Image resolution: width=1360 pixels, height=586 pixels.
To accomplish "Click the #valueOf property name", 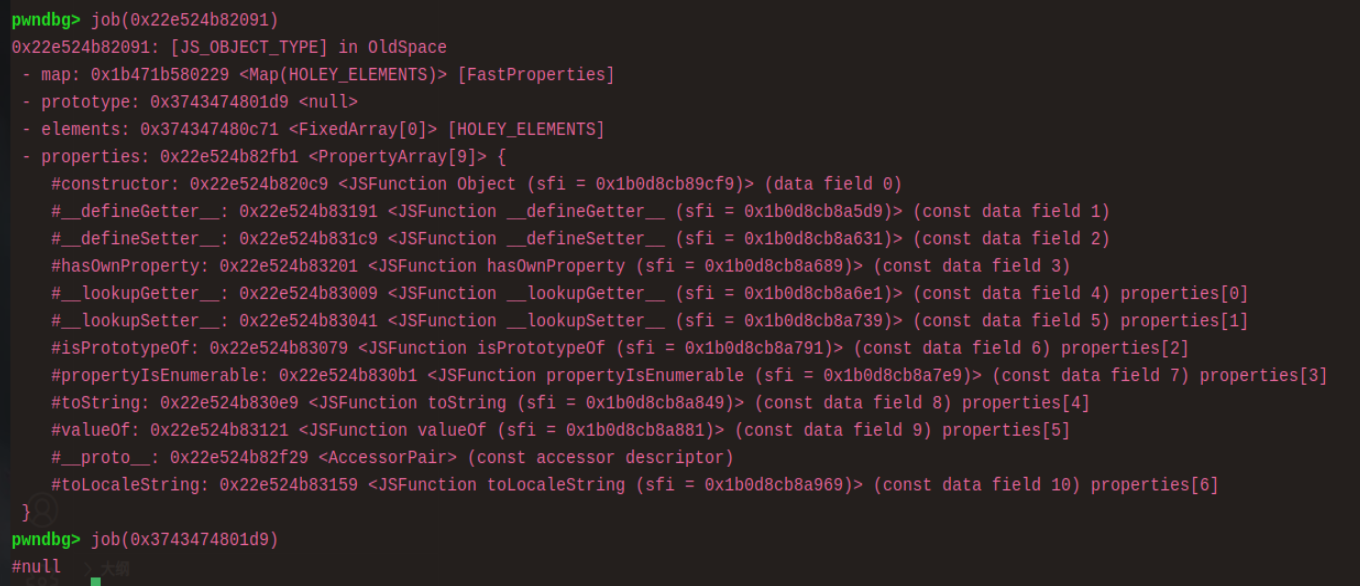I will coord(95,430).
